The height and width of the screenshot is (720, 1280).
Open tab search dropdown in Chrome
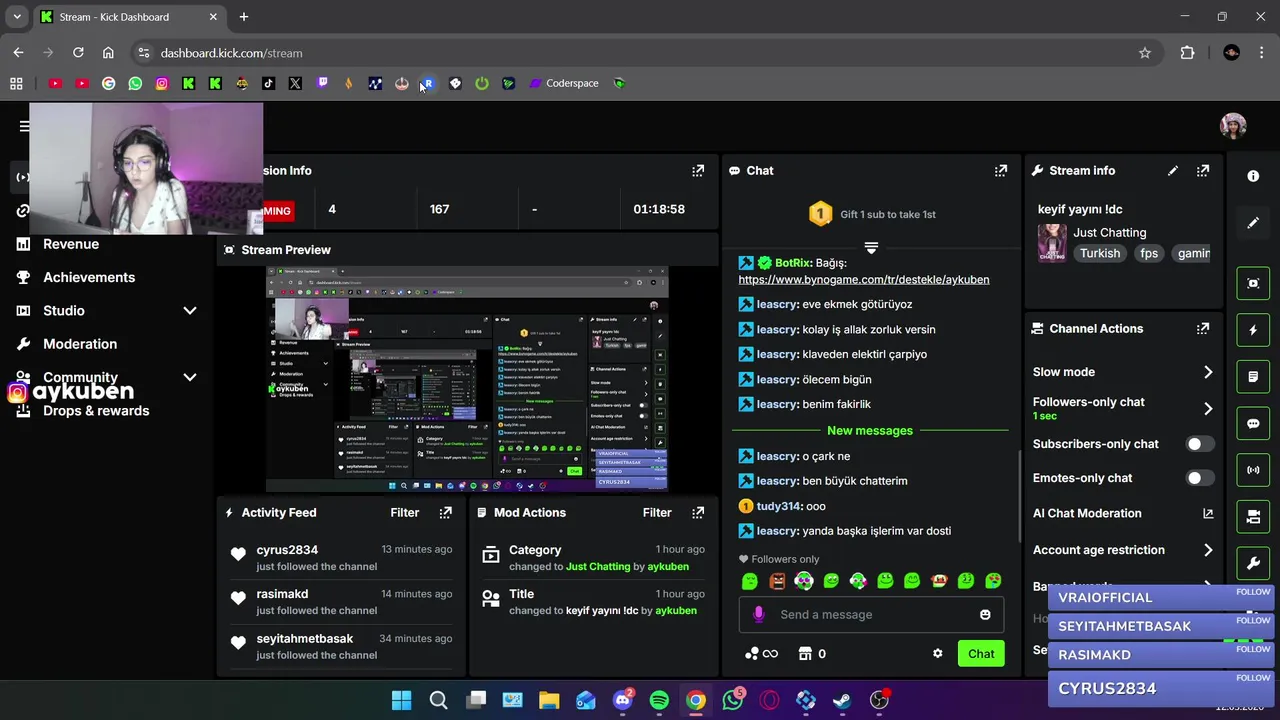(17, 17)
